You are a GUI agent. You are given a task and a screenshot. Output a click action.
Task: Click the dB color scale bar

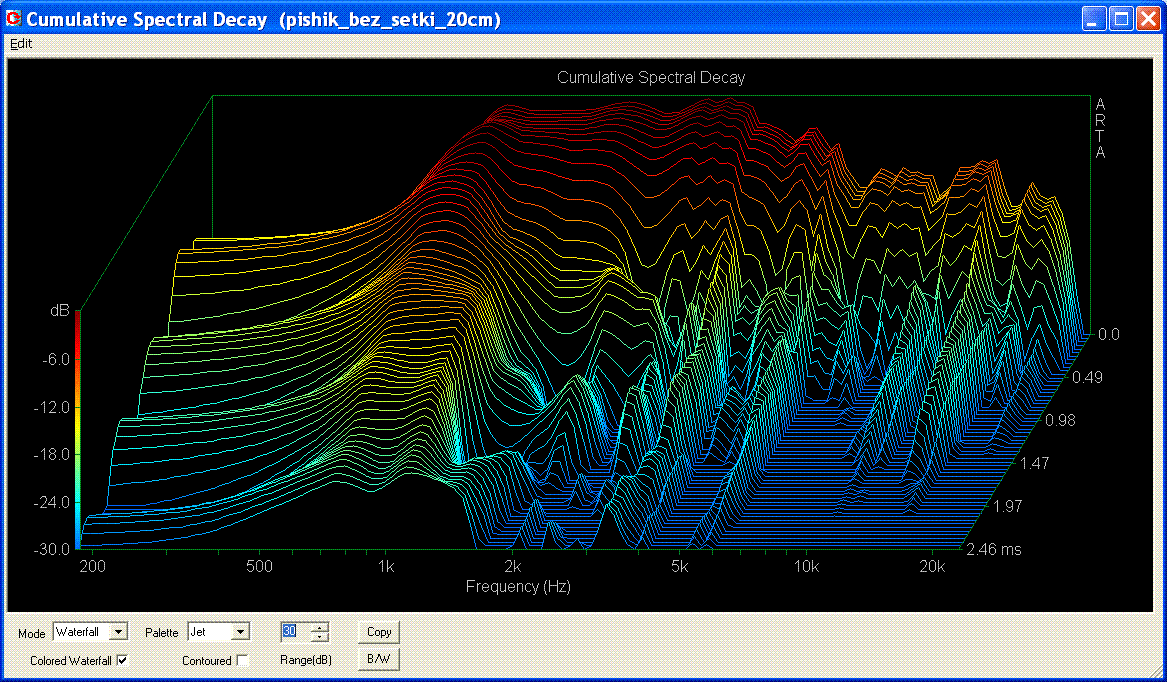pyautogui.click(x=78, y=430)
